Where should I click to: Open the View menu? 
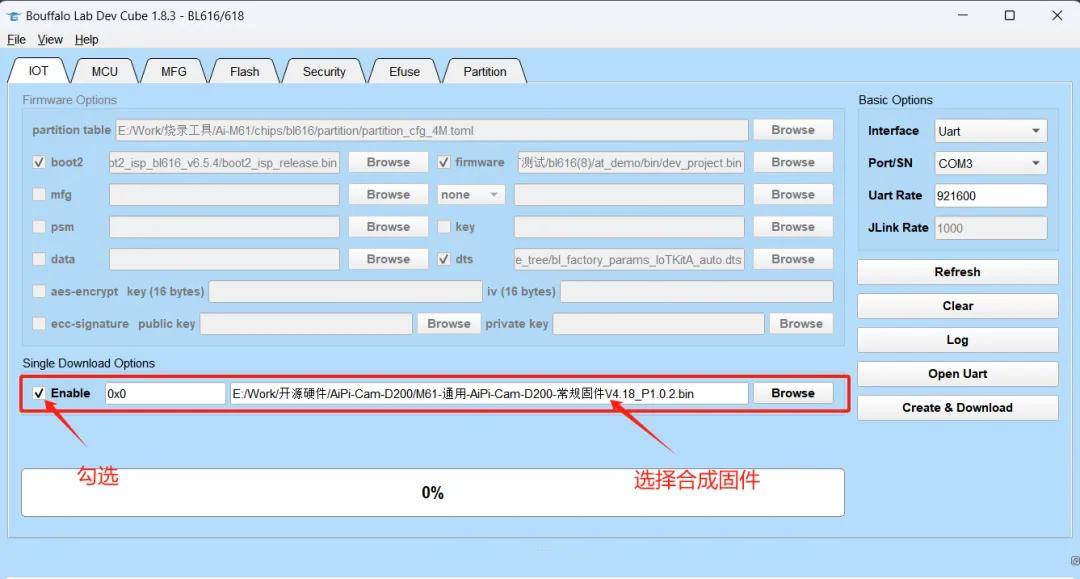point(50,40)
